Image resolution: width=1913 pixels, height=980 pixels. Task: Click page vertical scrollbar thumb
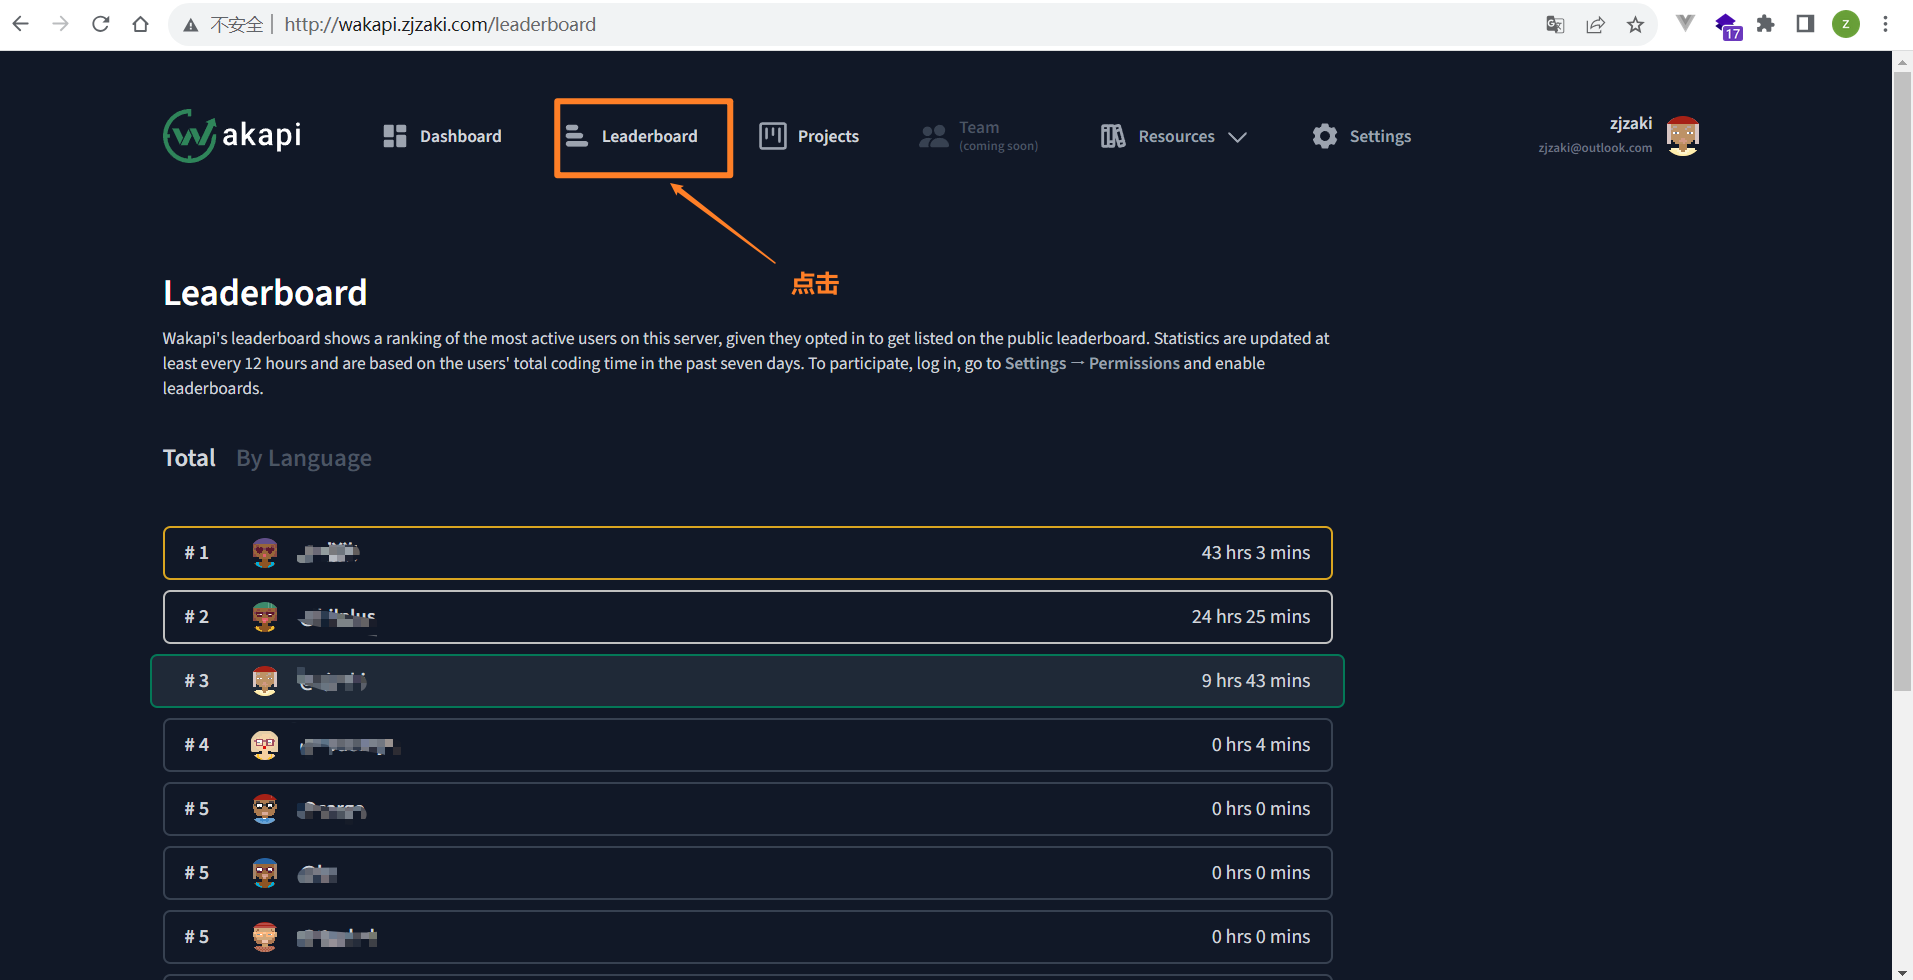click(x=1902, y=380)
